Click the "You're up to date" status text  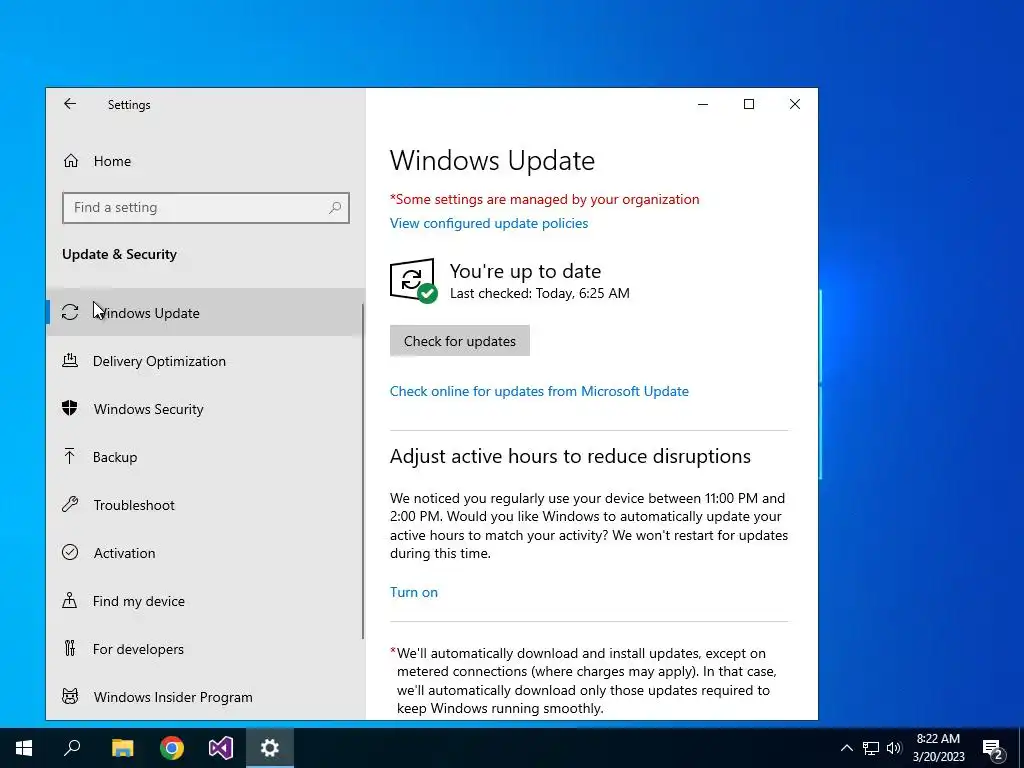526,271
